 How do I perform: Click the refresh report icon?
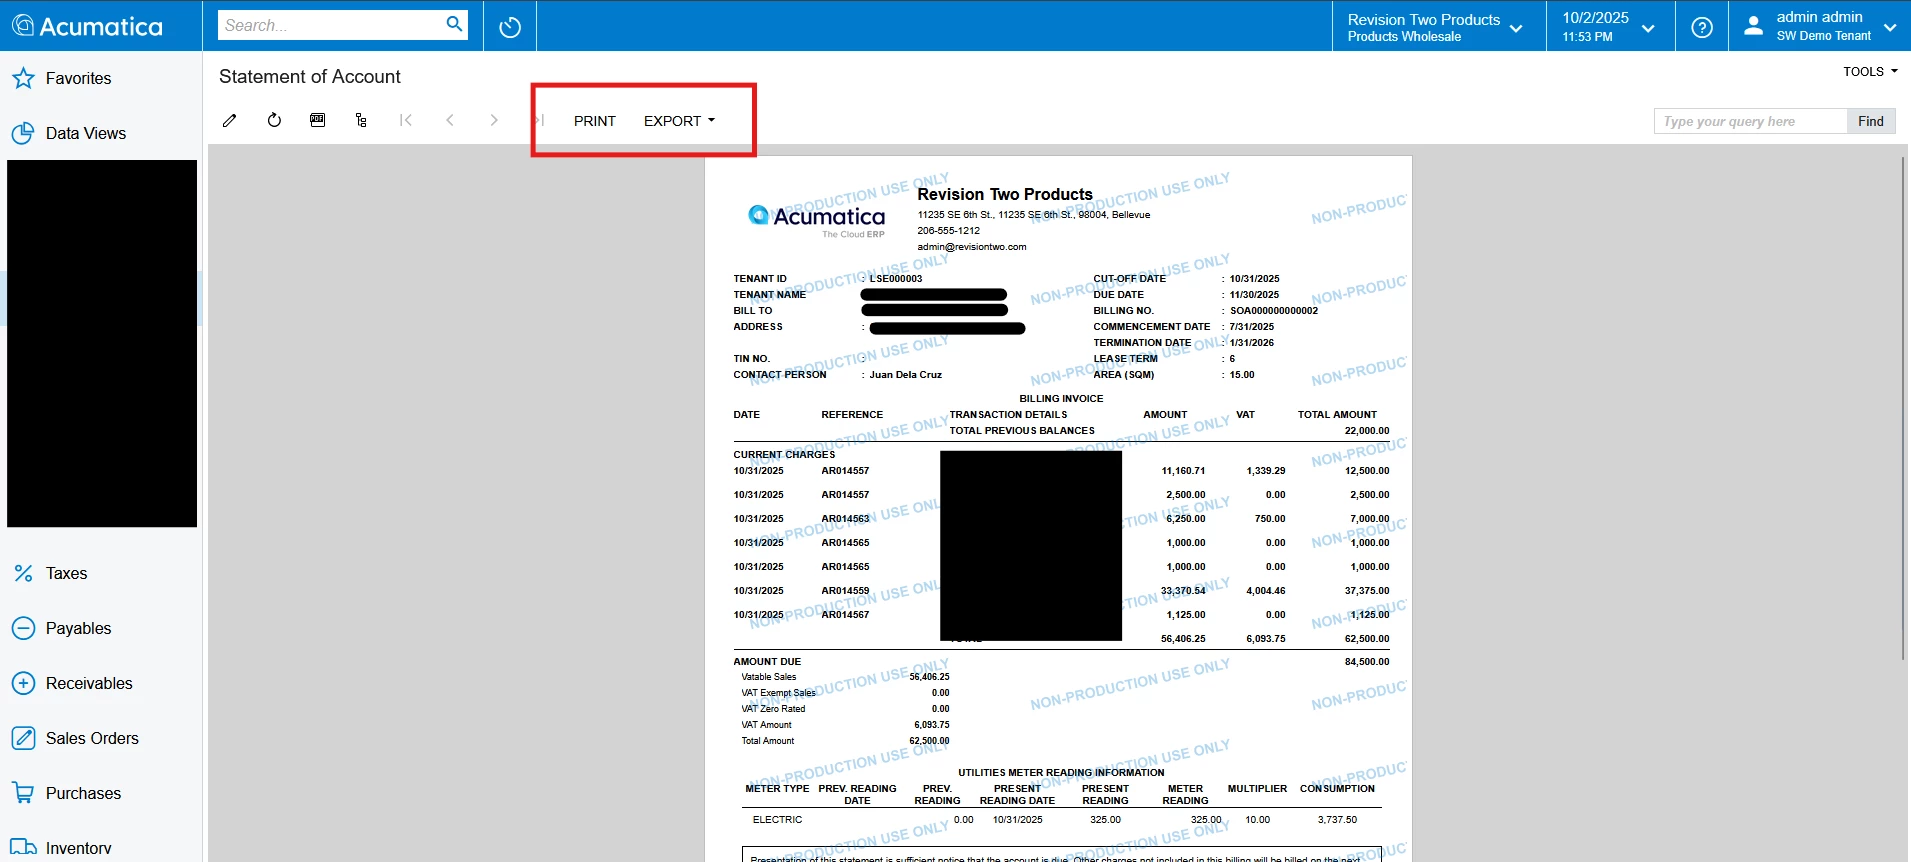(x=274, y=120)
